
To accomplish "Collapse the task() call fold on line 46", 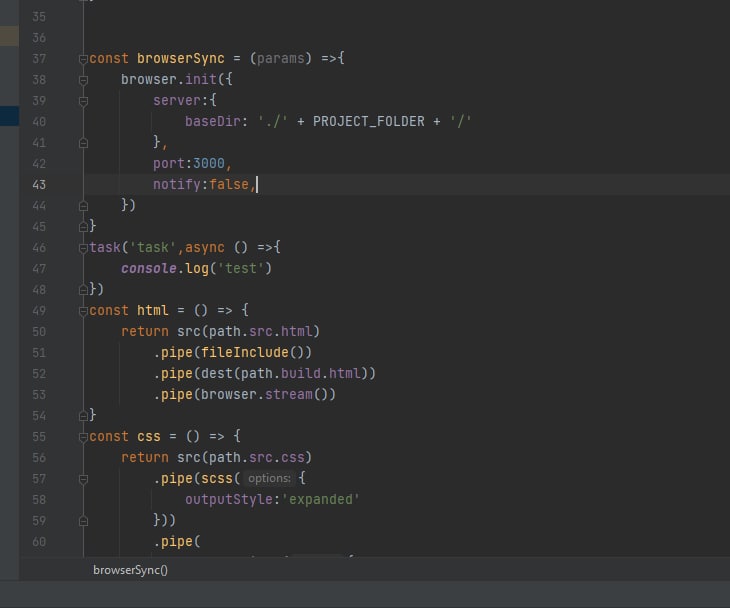I will [83, 249].
